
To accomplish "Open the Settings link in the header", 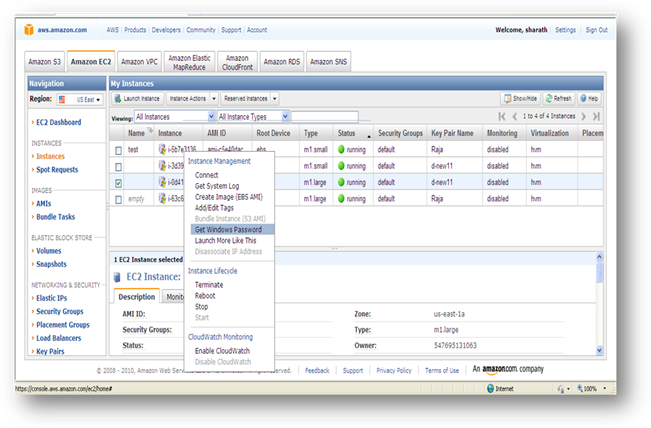I will coord(565,30).
